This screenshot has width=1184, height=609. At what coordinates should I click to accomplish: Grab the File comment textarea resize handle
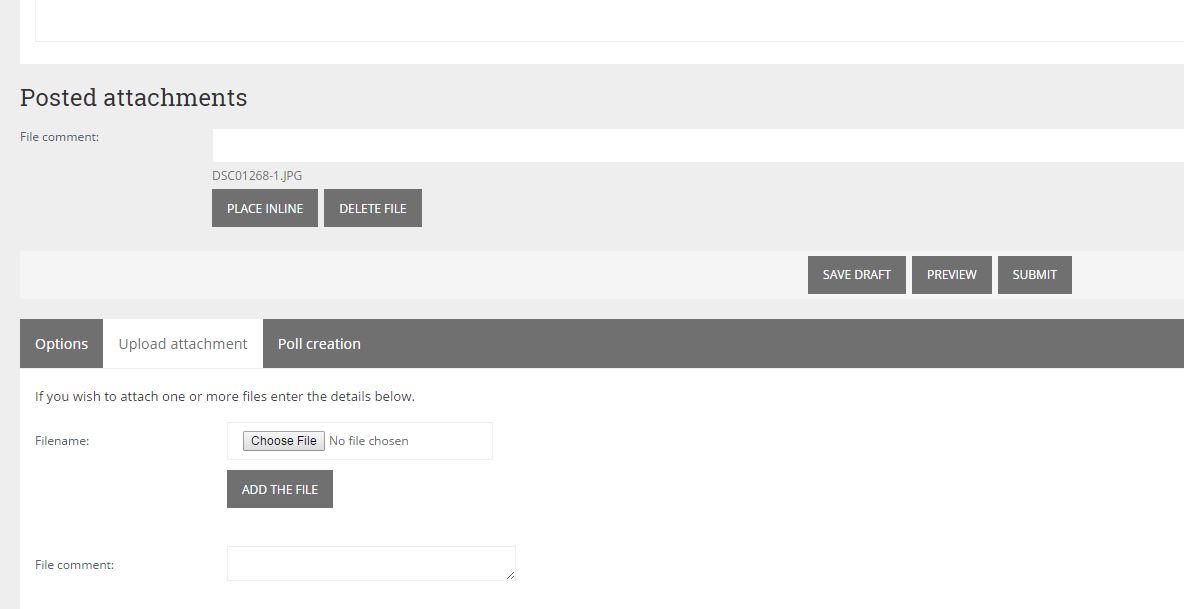tap(511, 575)
